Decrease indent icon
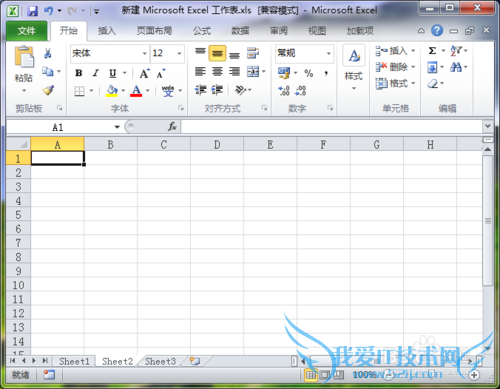This screenshot has height=389, width=500. click(201, 90)
